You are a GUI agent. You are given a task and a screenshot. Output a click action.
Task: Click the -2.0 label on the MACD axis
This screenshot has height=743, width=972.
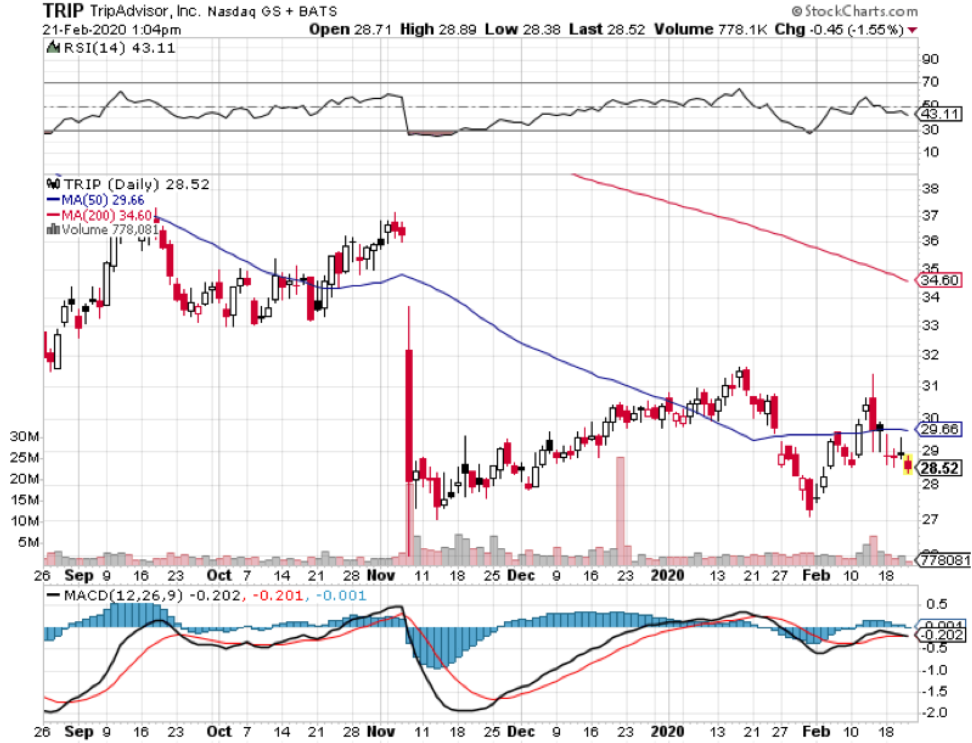coord(935,713)
